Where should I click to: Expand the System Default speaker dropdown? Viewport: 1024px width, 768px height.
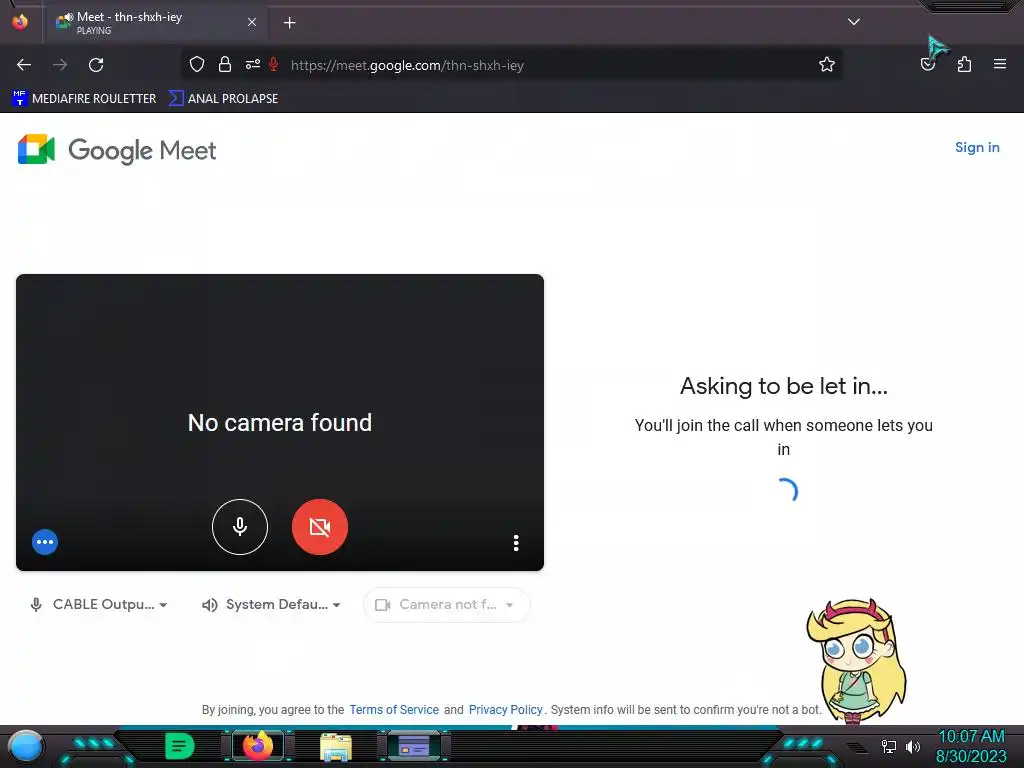click(272, 605)
